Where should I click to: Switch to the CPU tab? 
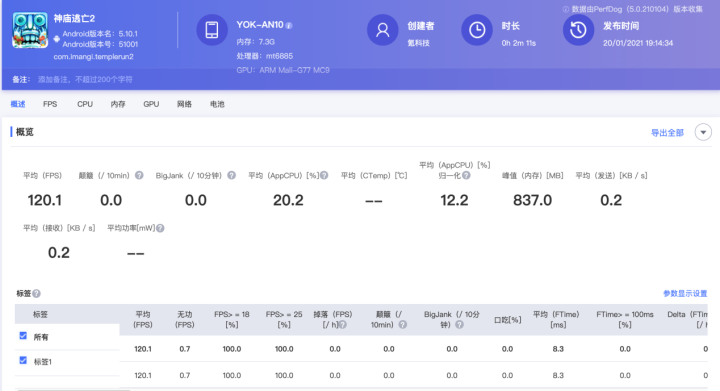pos(85,104)
